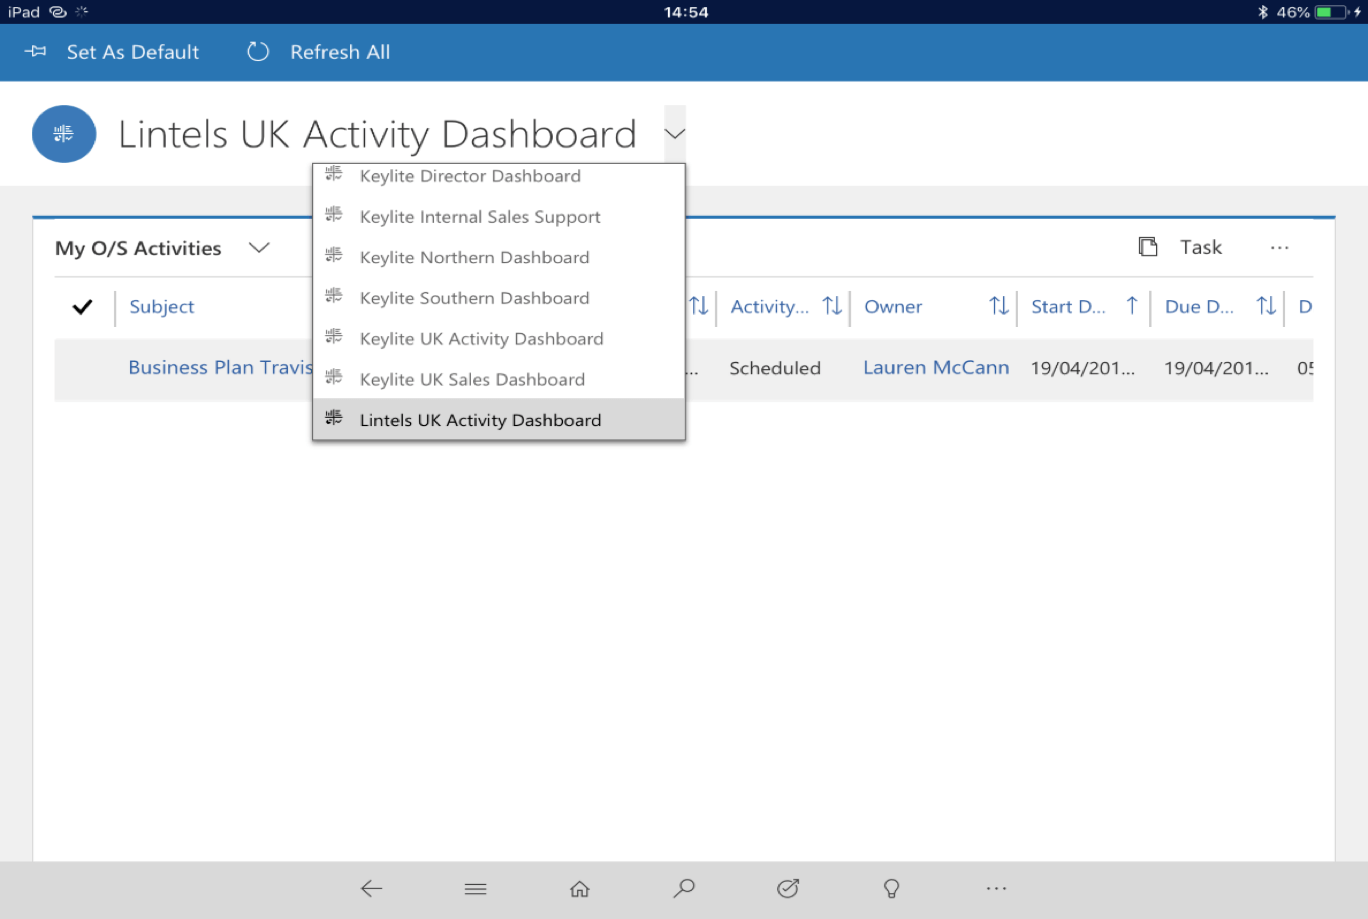The image size is (1368, 919).
Task: Expand the My O/S Activities view chevron
Action: click(259, 248)
